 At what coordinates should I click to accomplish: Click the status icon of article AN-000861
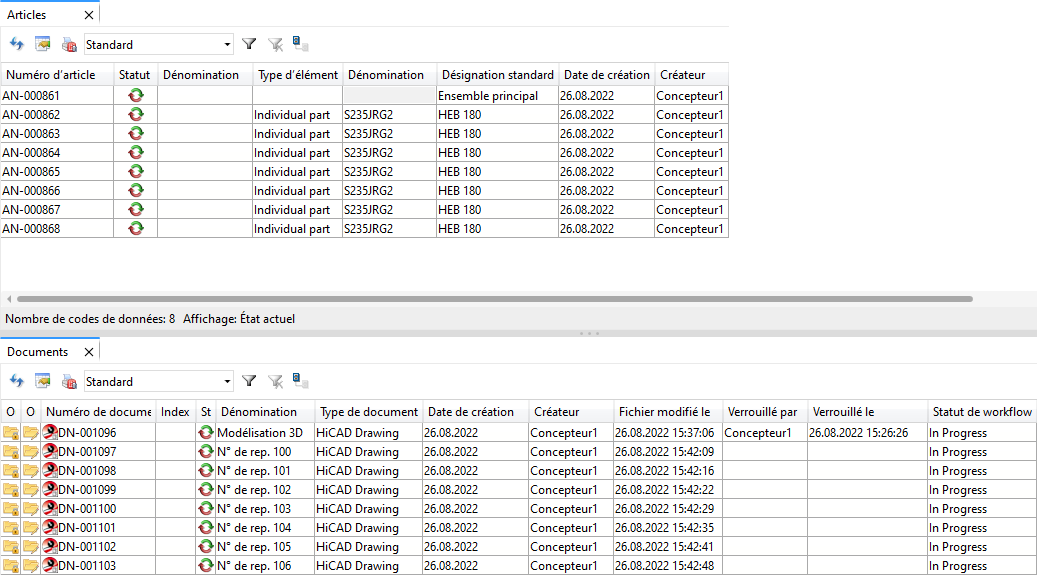[x=135, y=96]
